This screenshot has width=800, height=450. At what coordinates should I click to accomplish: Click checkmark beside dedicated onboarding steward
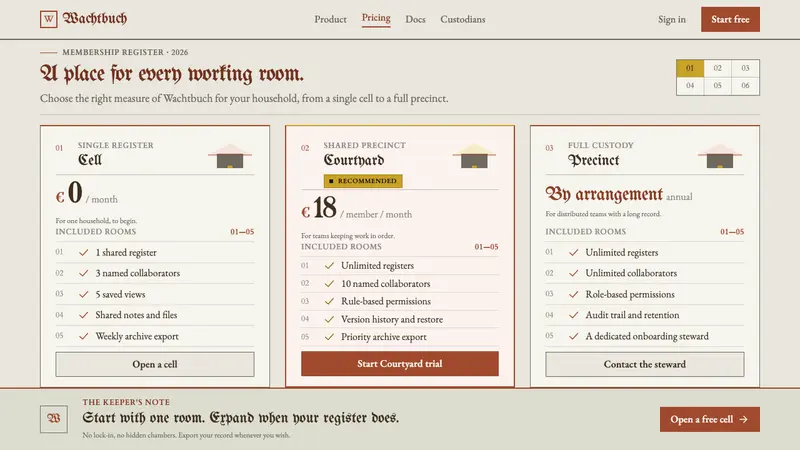(x=573, y=336)
